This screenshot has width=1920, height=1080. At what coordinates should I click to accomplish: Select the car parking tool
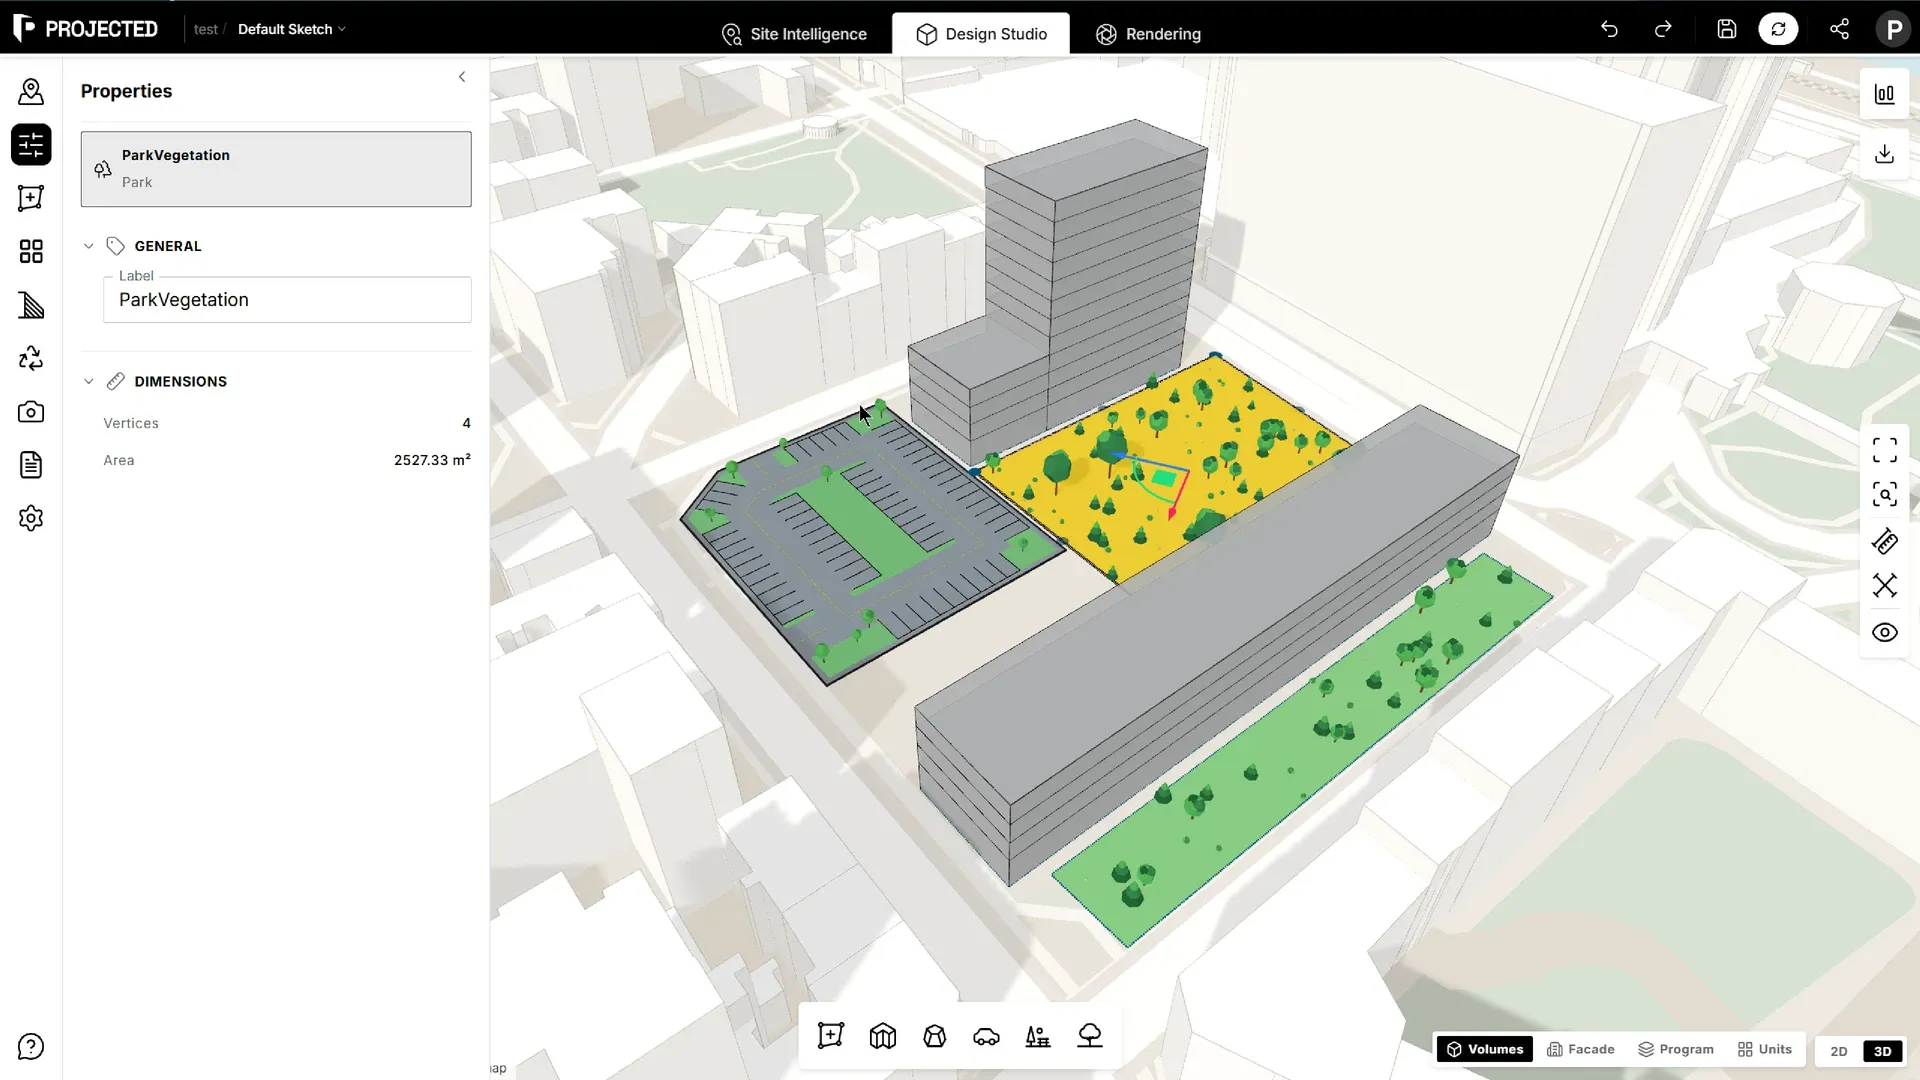point(986,1036)
